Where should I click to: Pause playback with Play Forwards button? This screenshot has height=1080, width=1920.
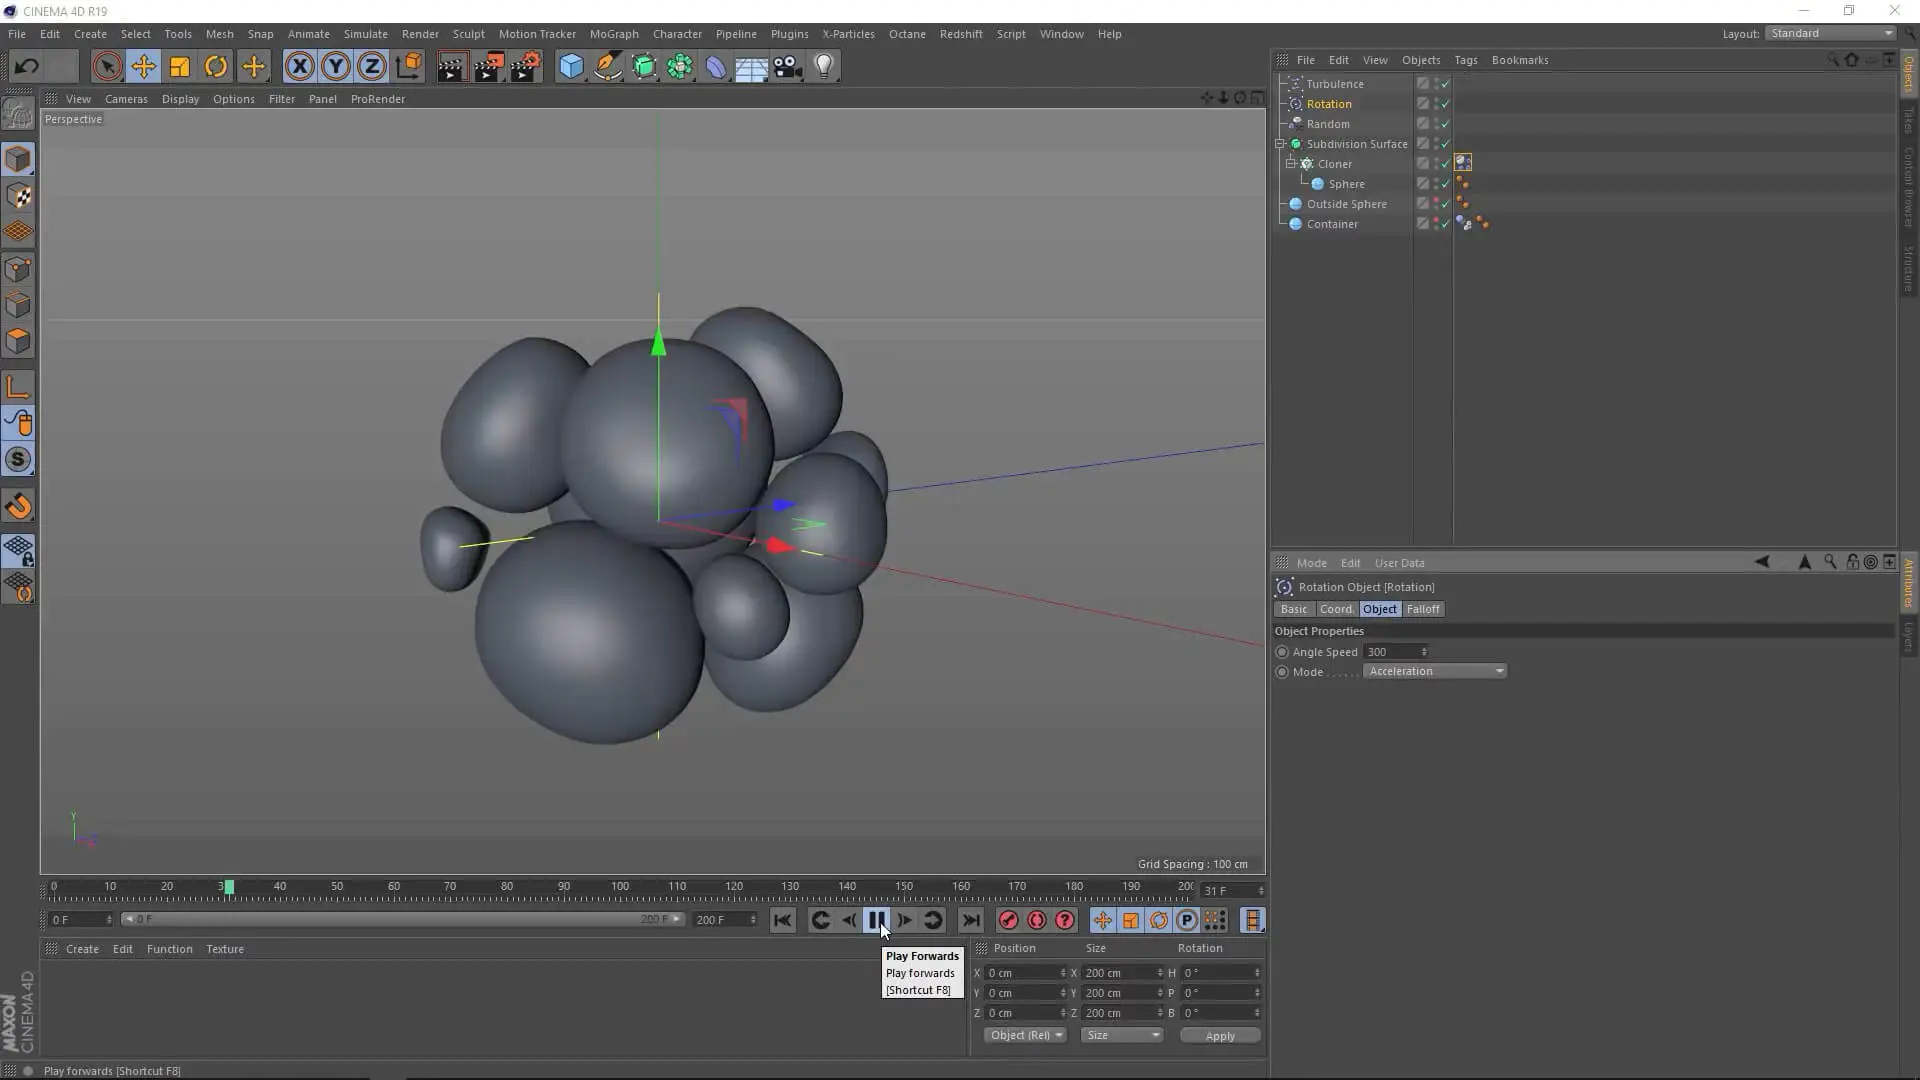(877, 920)
